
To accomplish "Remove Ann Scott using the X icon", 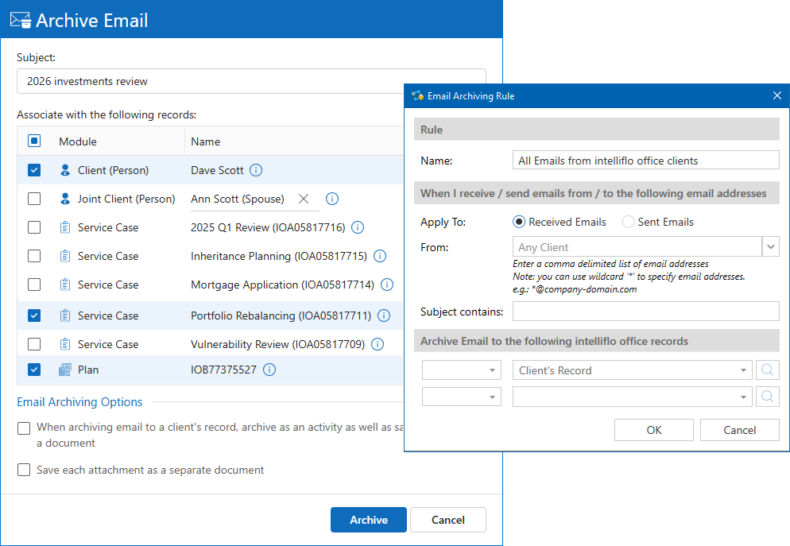I will [x=304, y=199].
